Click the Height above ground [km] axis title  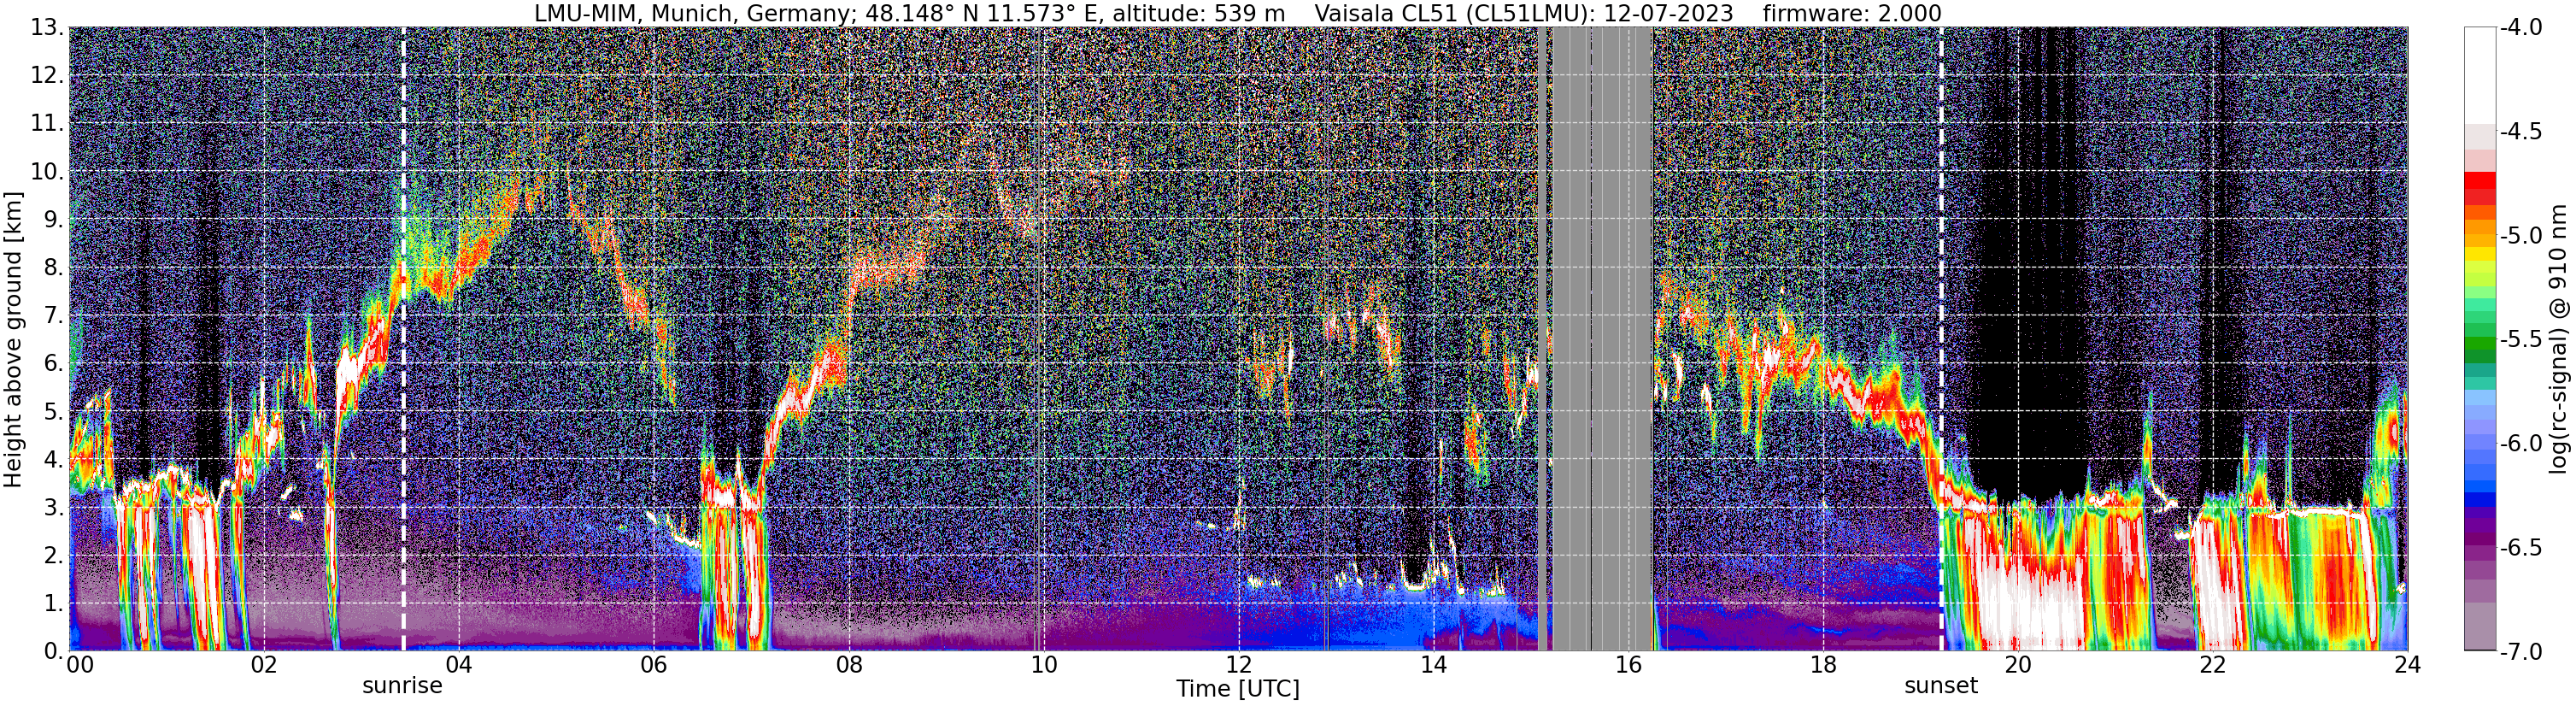13,339
